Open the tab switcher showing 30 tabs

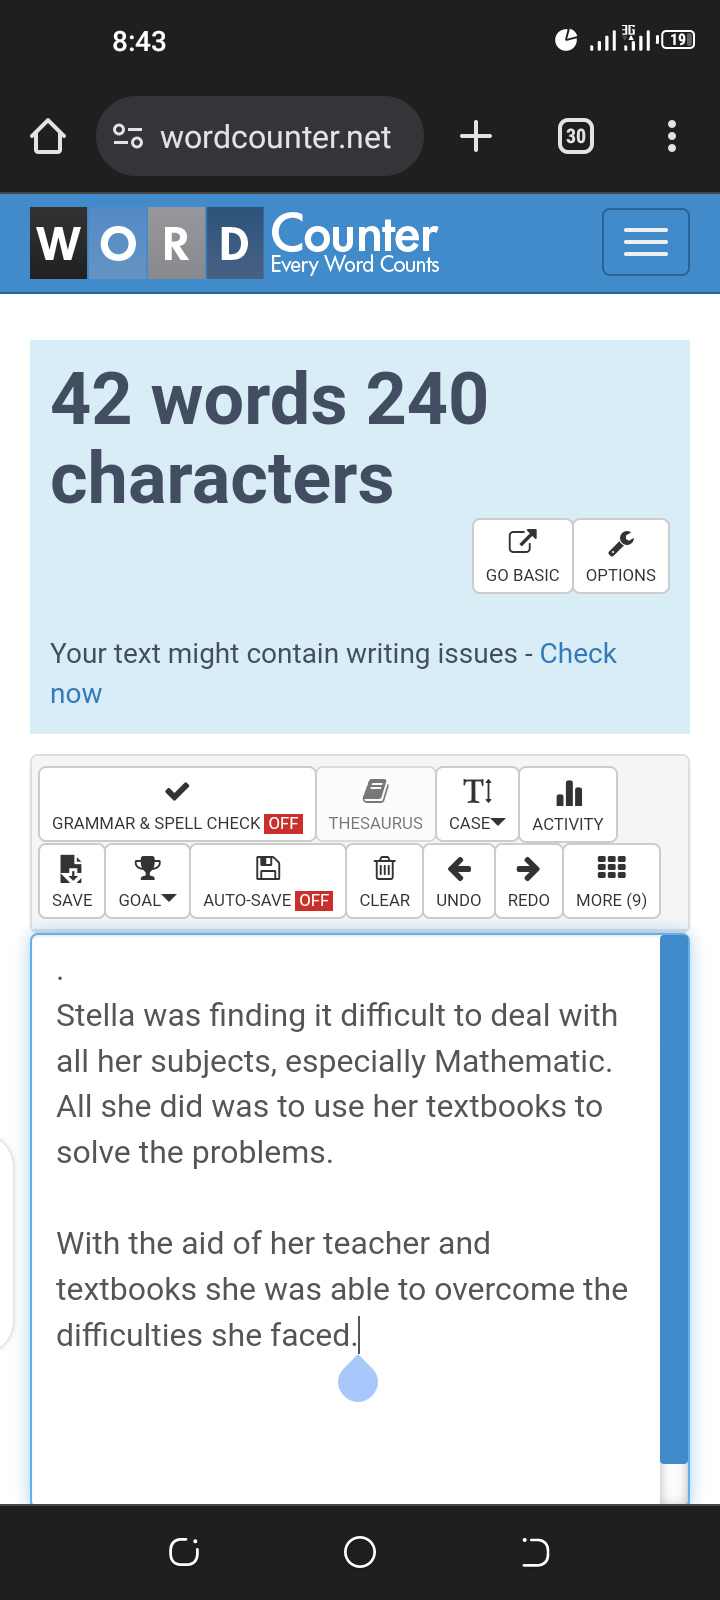(x=576, y=136)
